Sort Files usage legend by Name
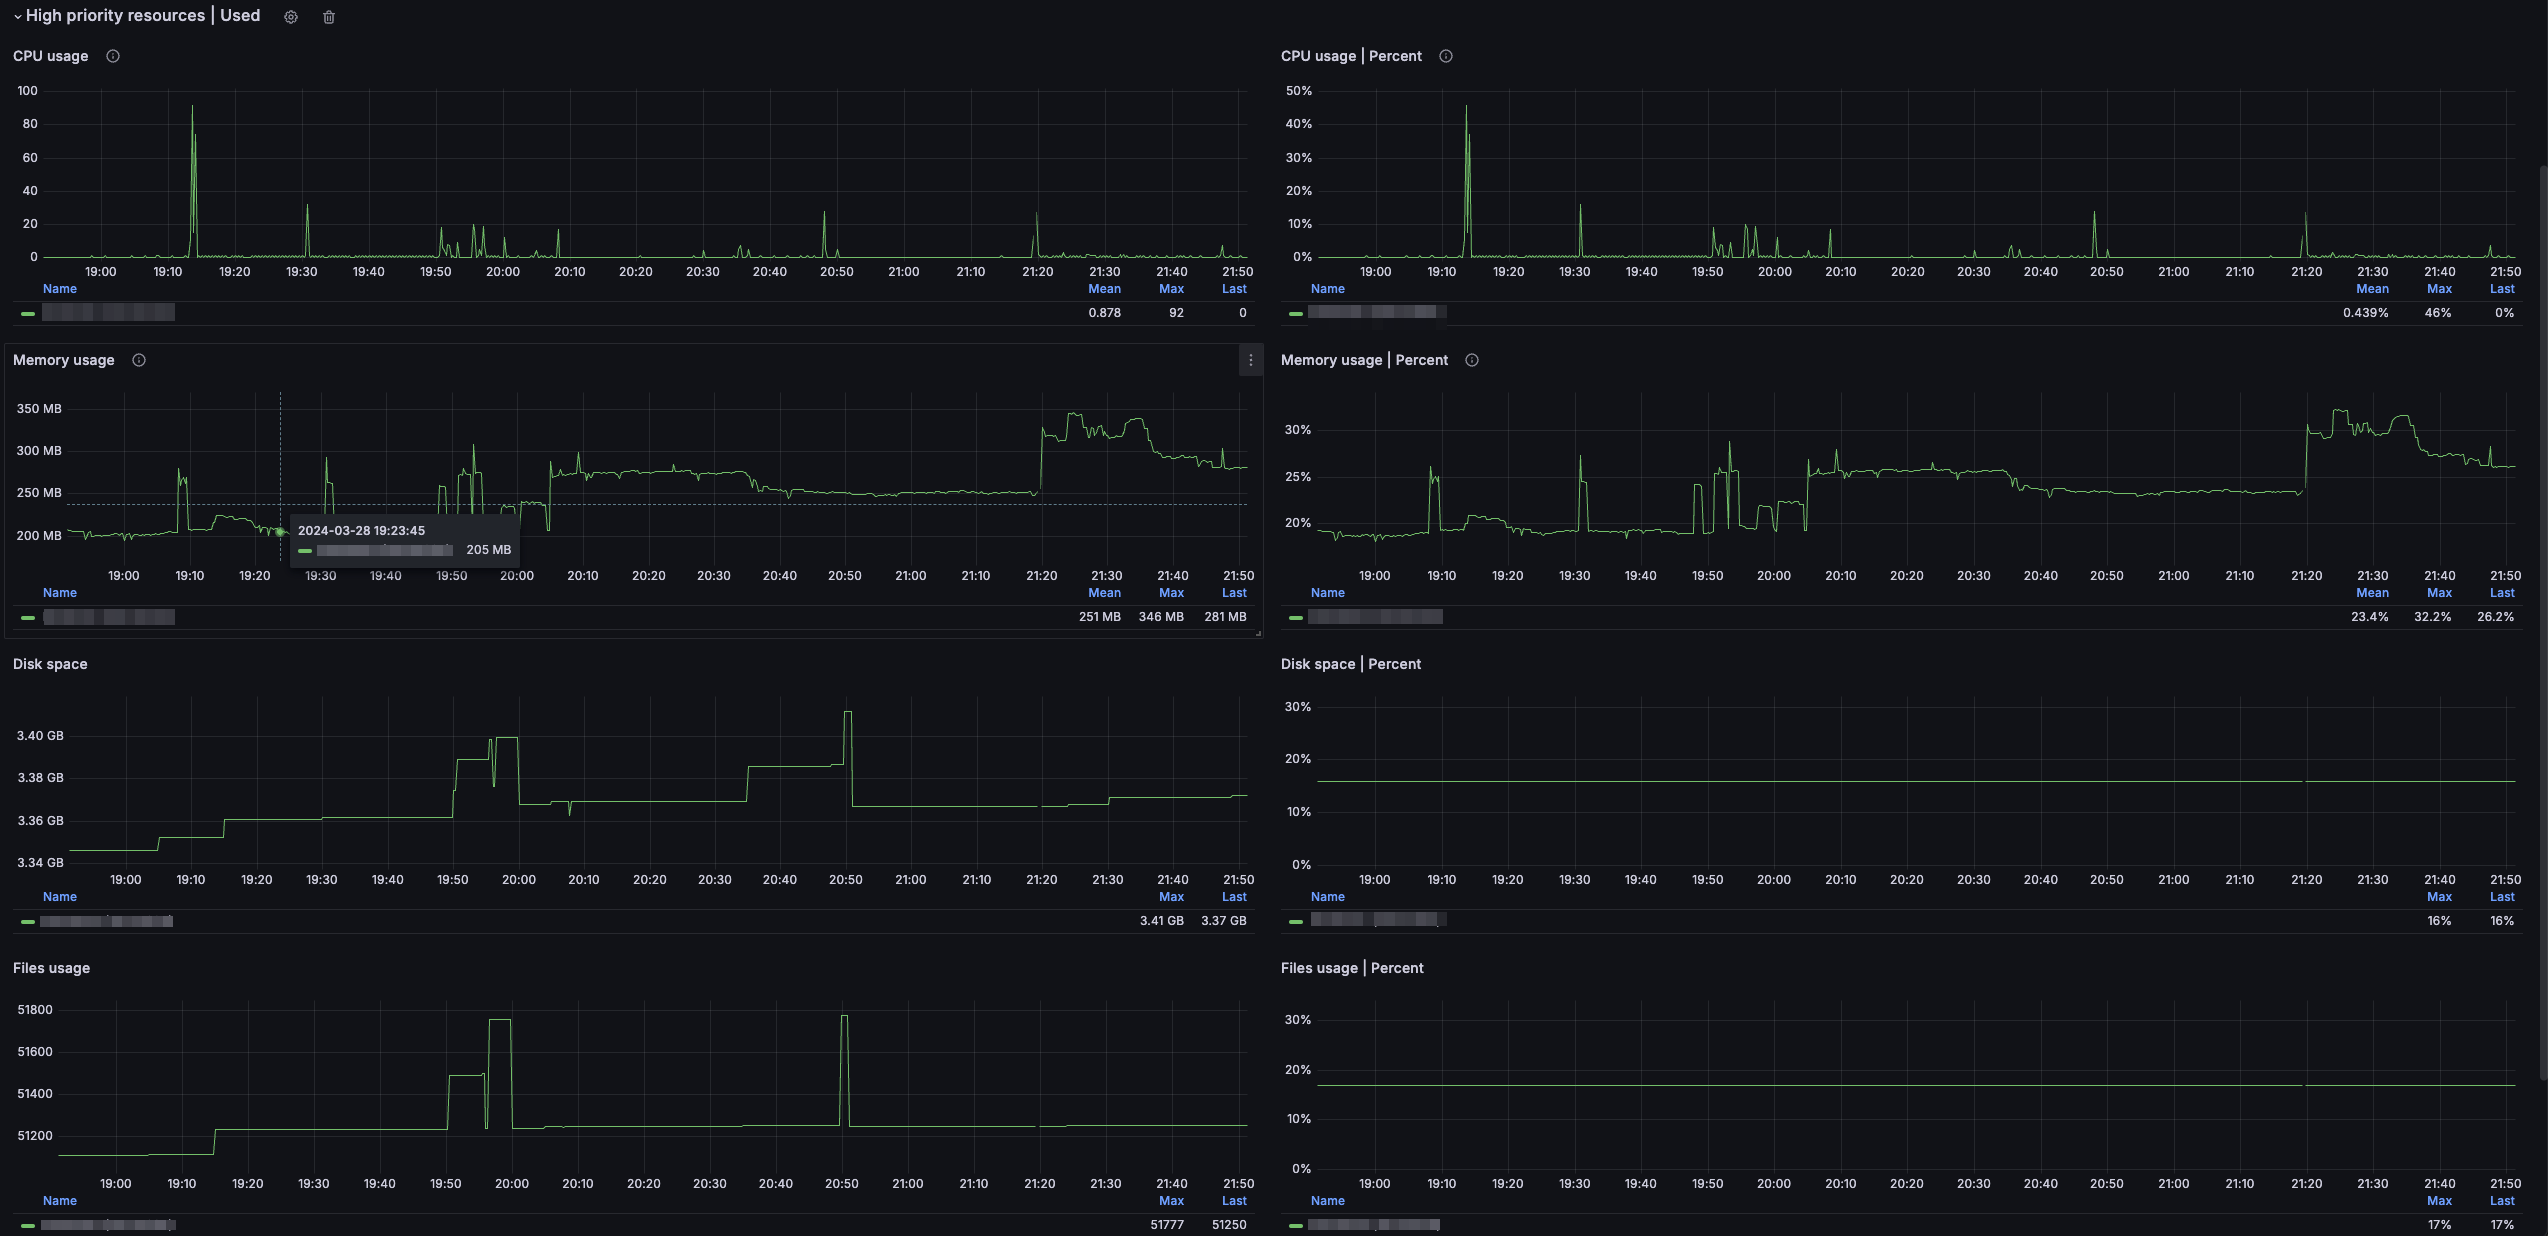The width and height of the screenshot is (2548, 1236). click(60, 1201)
